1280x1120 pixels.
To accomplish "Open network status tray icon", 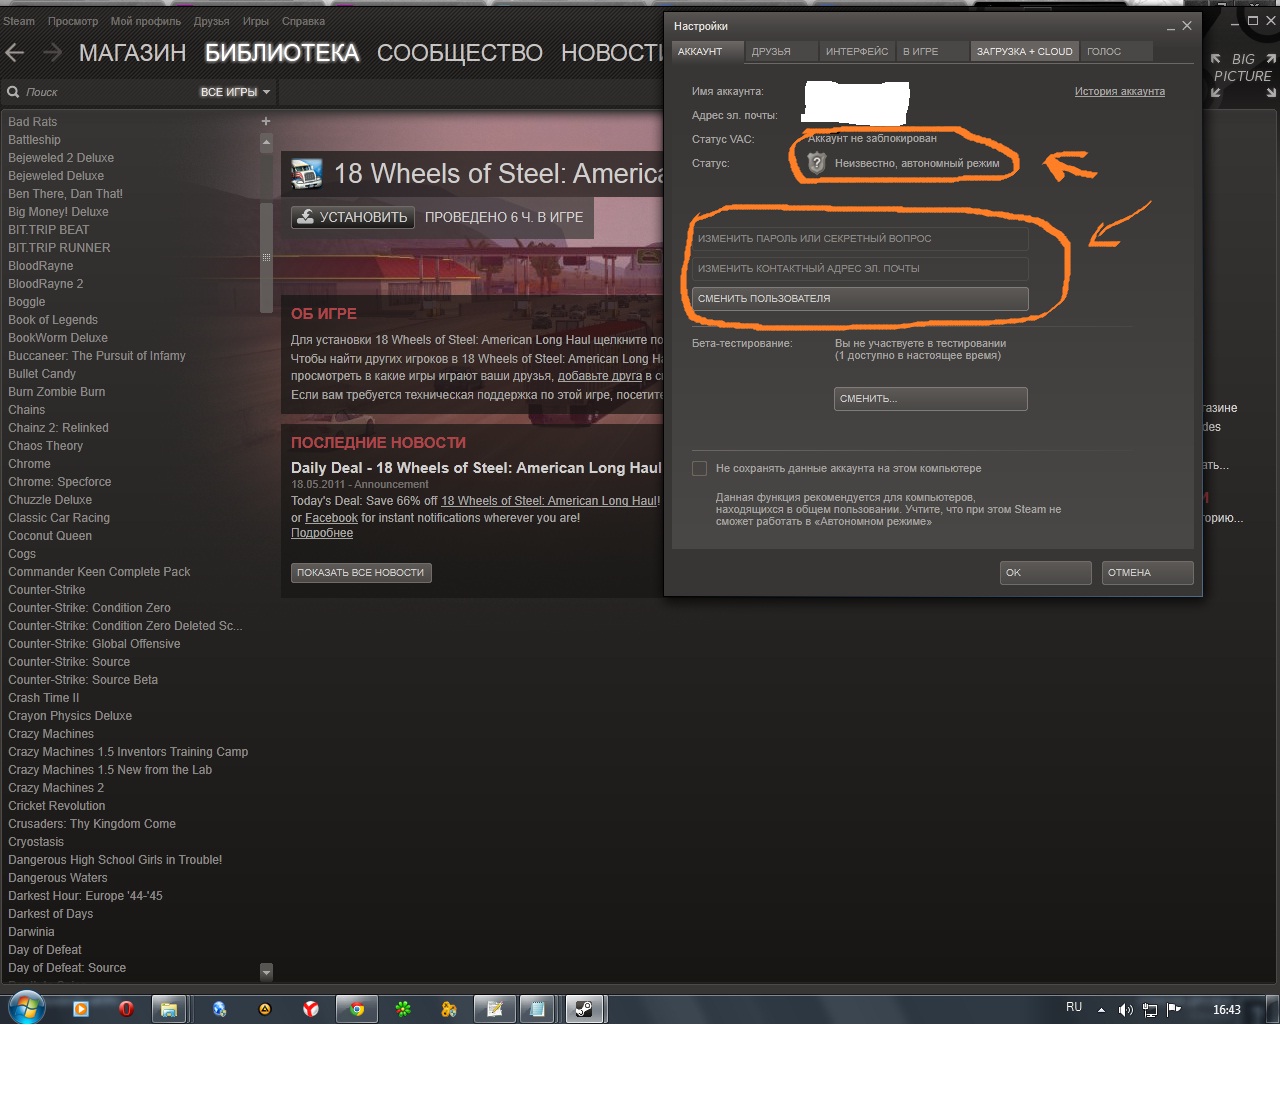I will click(1150, 1010).
